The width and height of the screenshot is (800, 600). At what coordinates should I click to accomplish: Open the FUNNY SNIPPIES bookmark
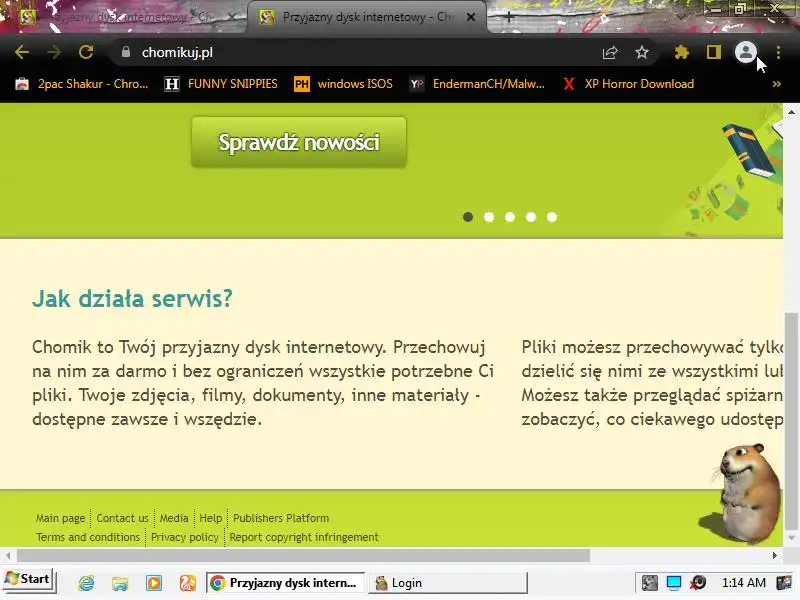(221, 84)
